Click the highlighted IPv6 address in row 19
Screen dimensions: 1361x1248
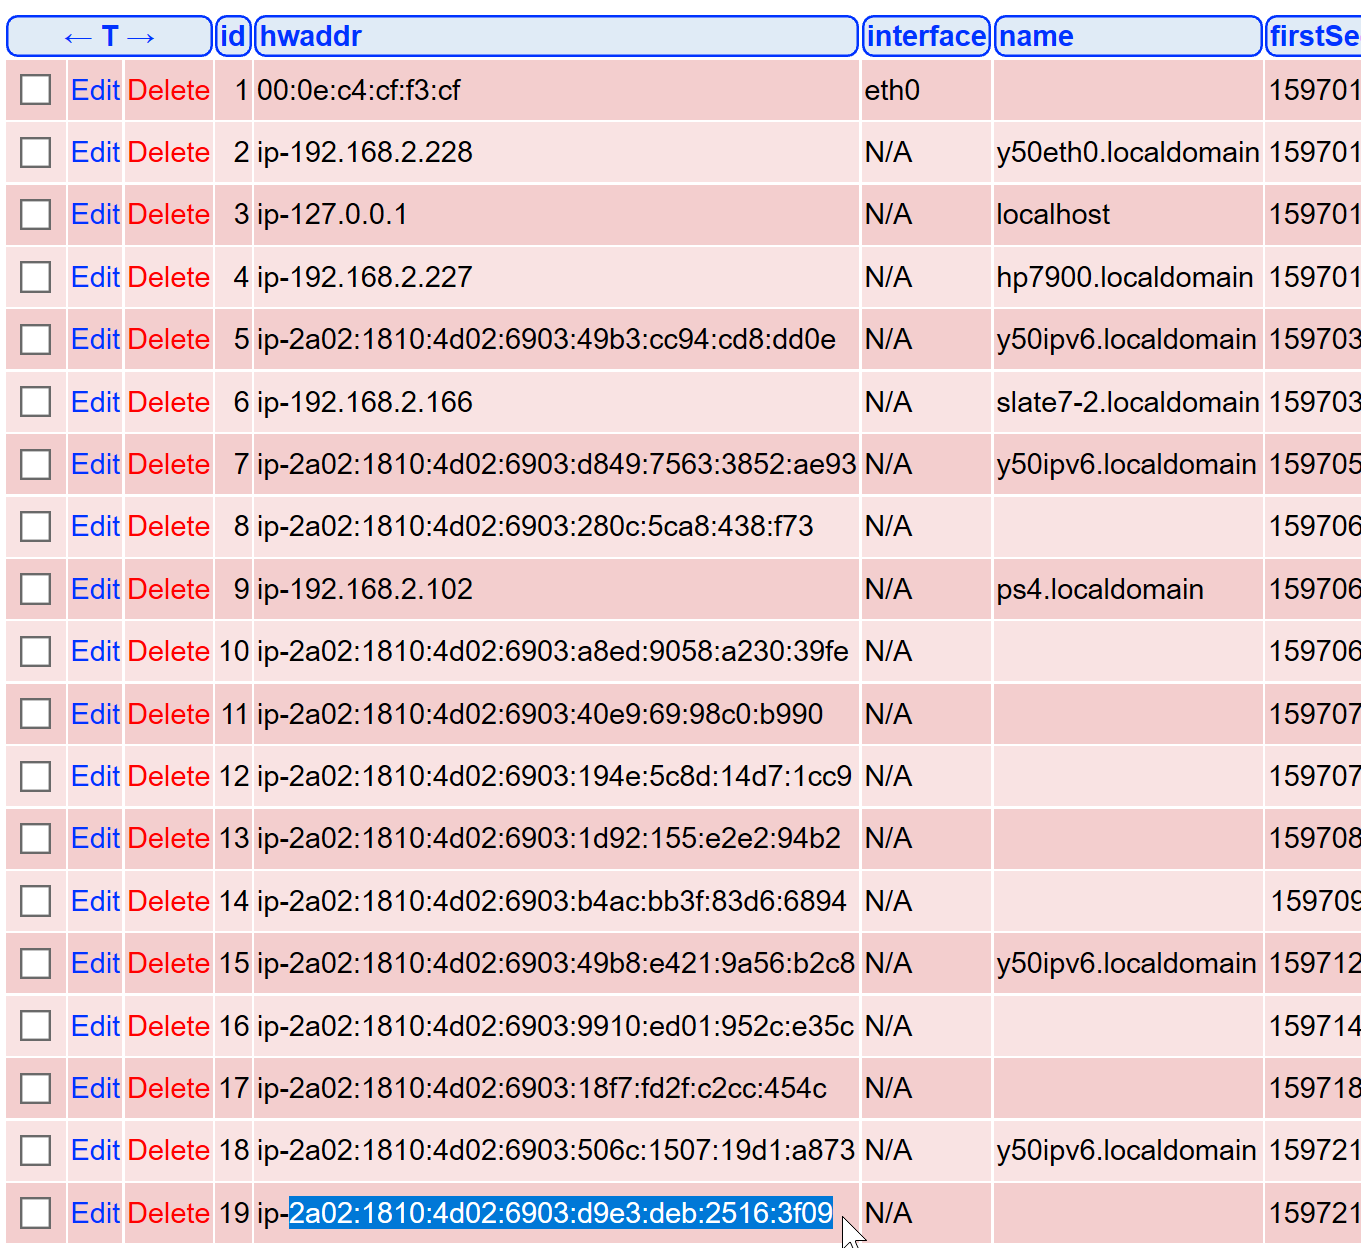pyautogui.click(x=560, y=1212)
